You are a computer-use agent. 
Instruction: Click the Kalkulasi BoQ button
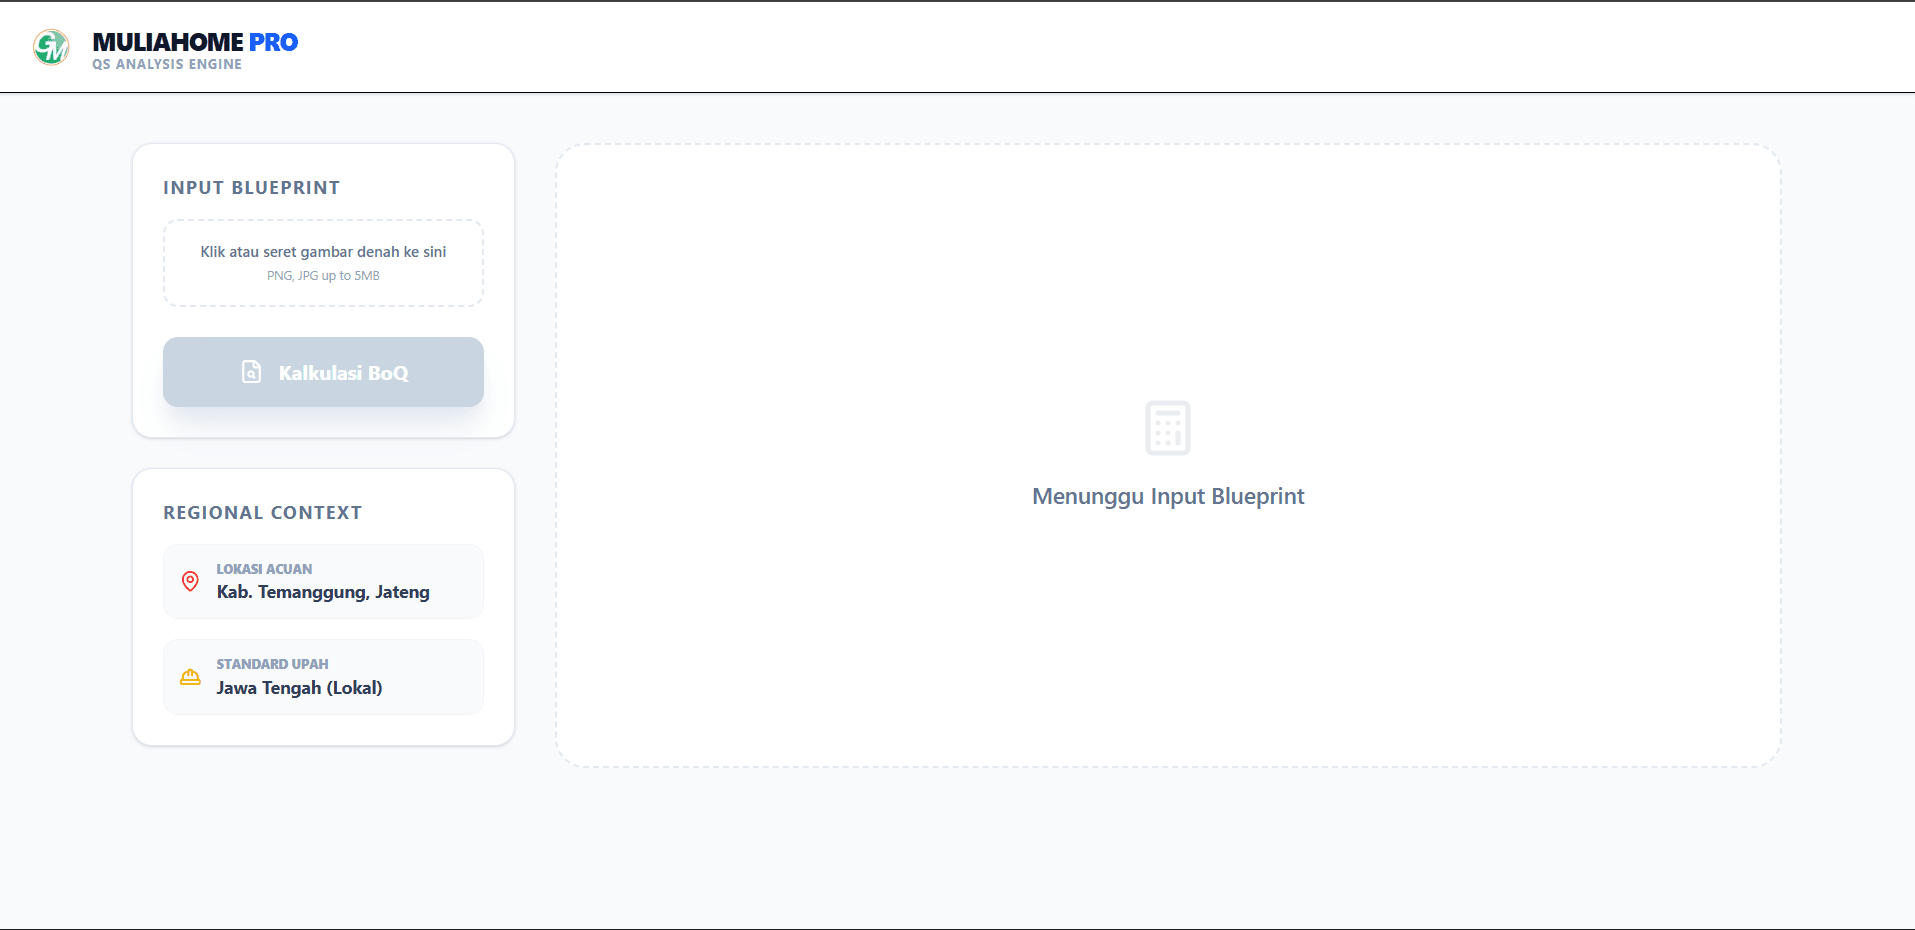(323, 372)
